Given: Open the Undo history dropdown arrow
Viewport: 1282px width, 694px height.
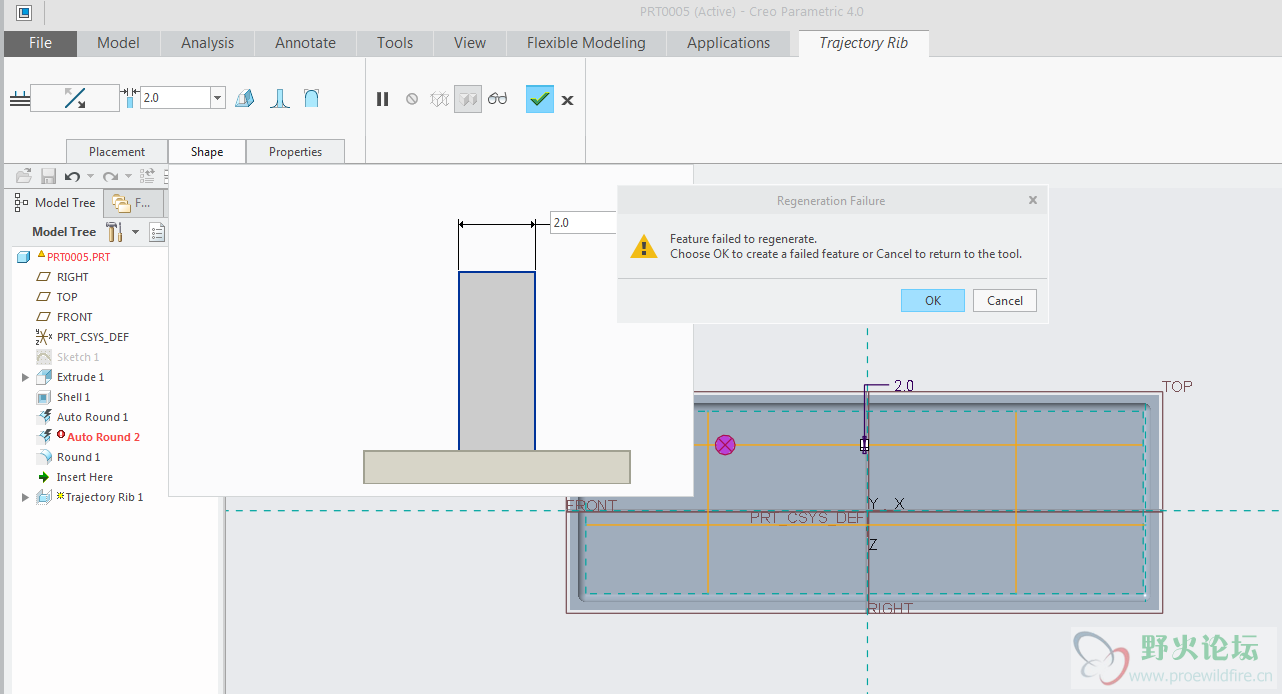Looking at the screenshot, I should coord(91,177).
